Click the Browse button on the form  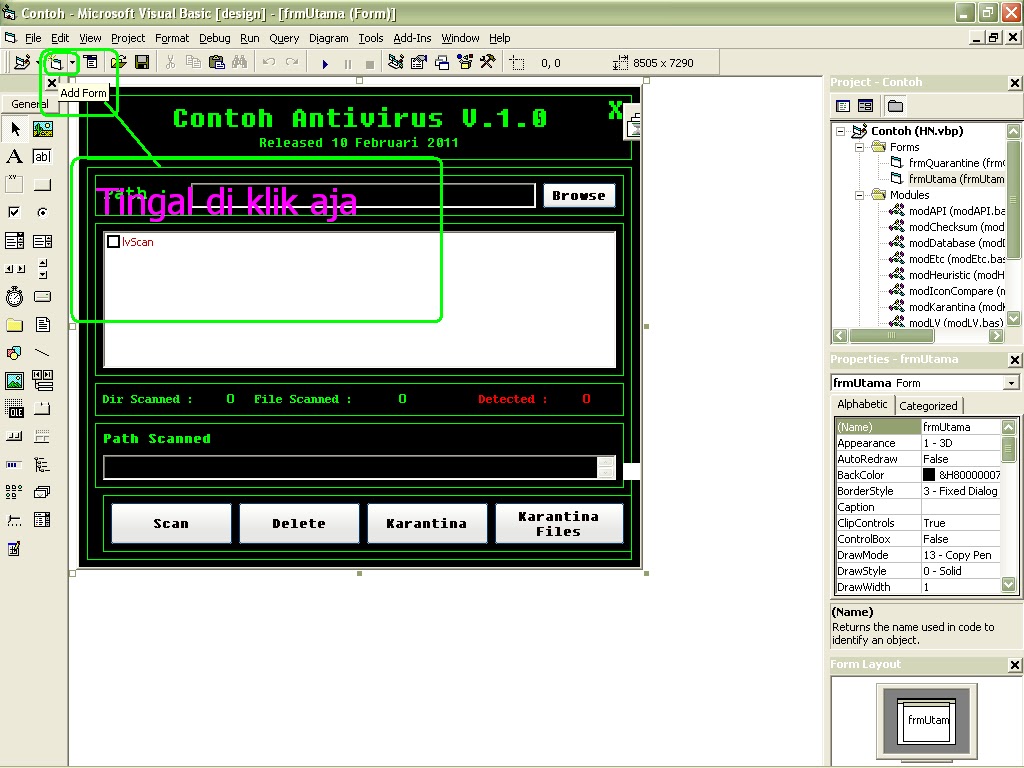(x=579, y=195)
